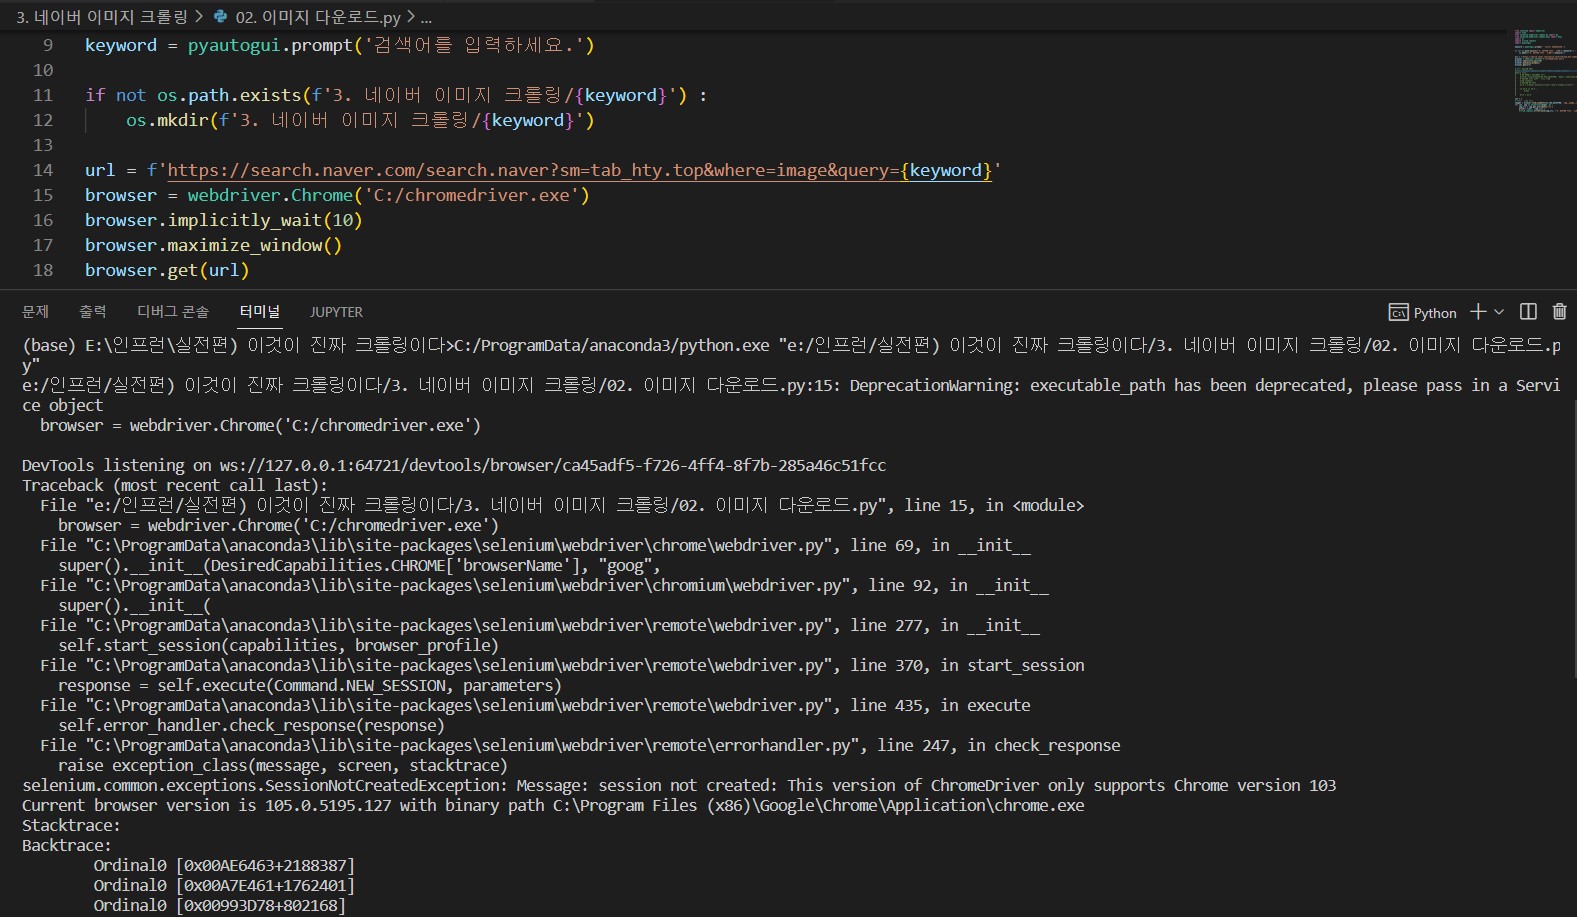Click 'browser.get(url)' on line 18

(167, 270)
